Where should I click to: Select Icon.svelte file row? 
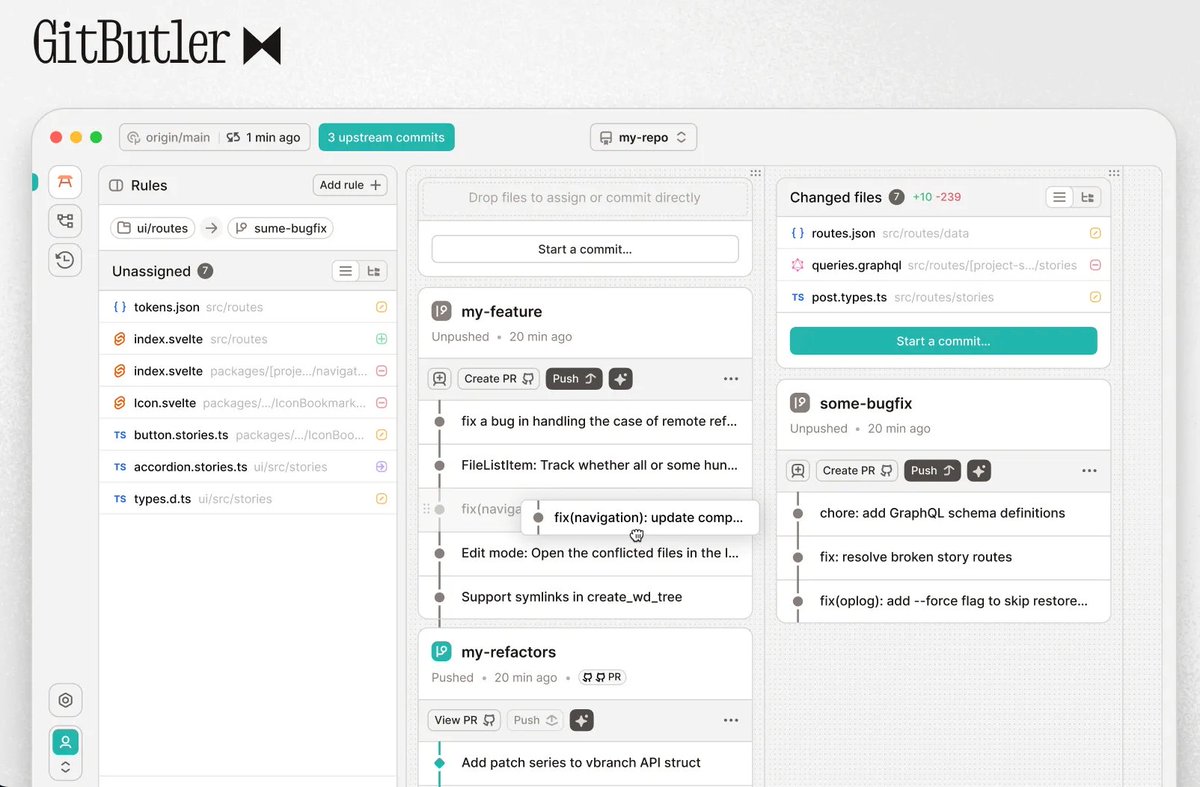248,403
